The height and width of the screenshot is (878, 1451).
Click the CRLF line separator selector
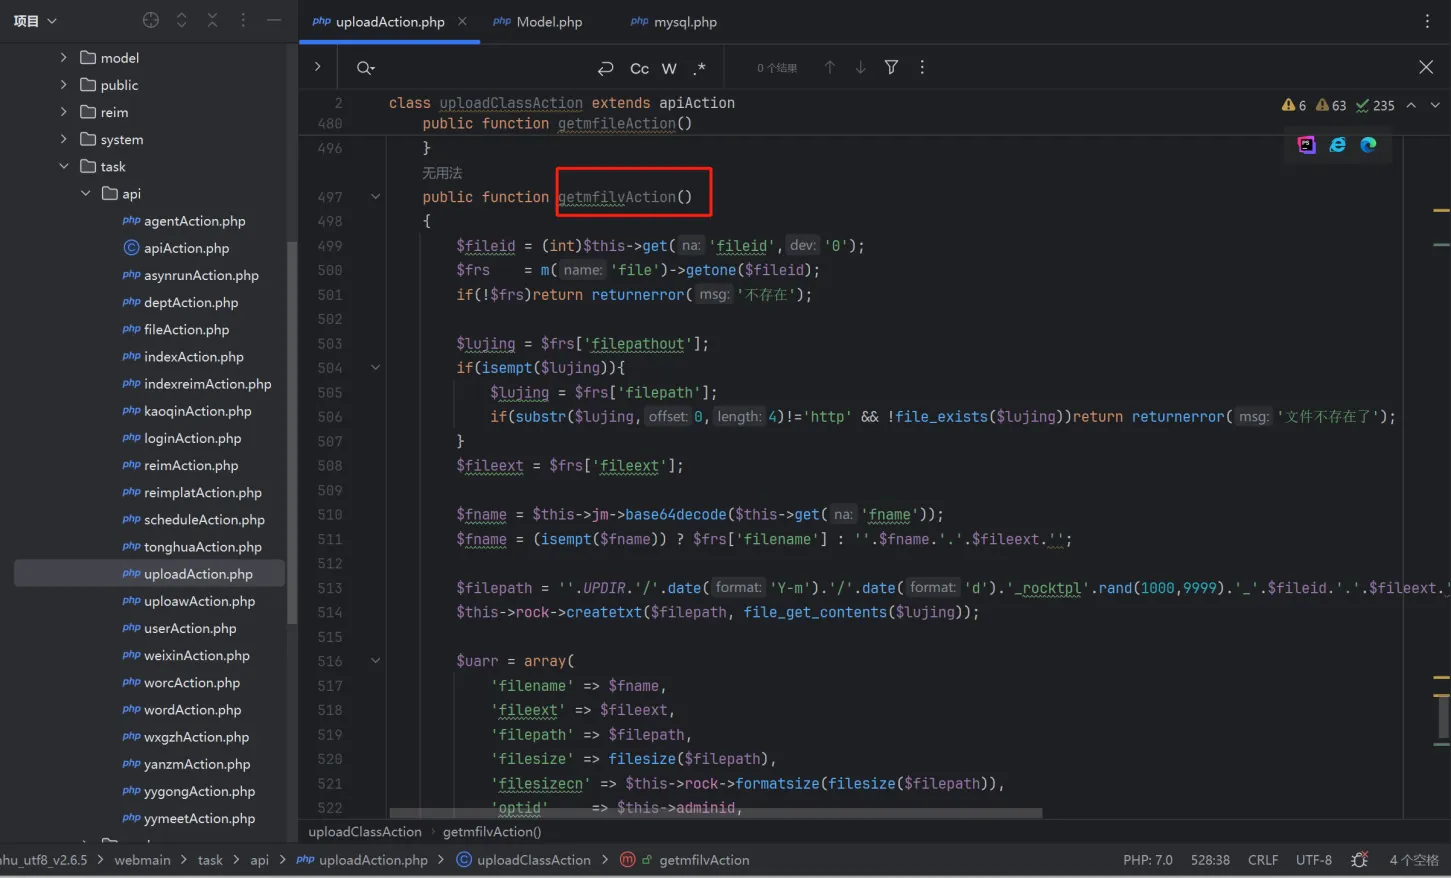1262,860
